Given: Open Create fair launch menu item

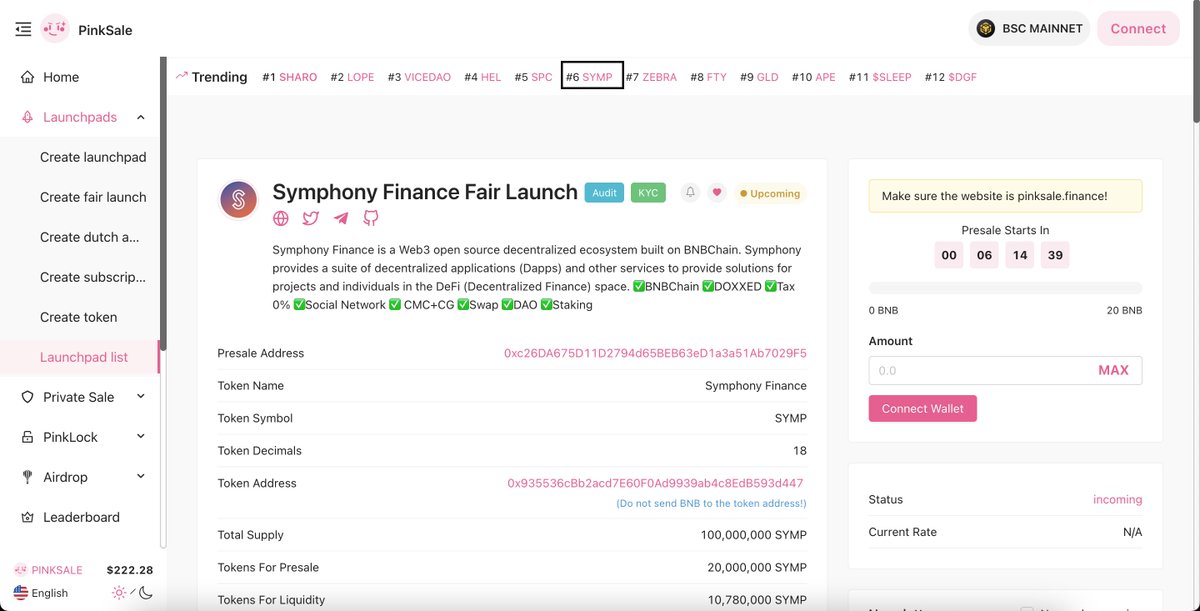Looking at the screenshot, I should click(93, 197).
